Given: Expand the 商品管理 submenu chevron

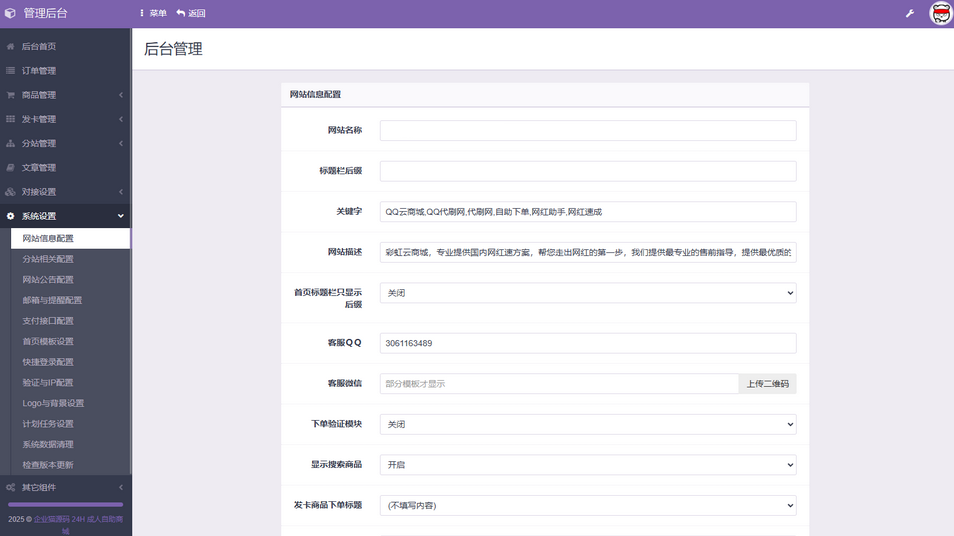Looking at the screenshot, I should [120, 95].
